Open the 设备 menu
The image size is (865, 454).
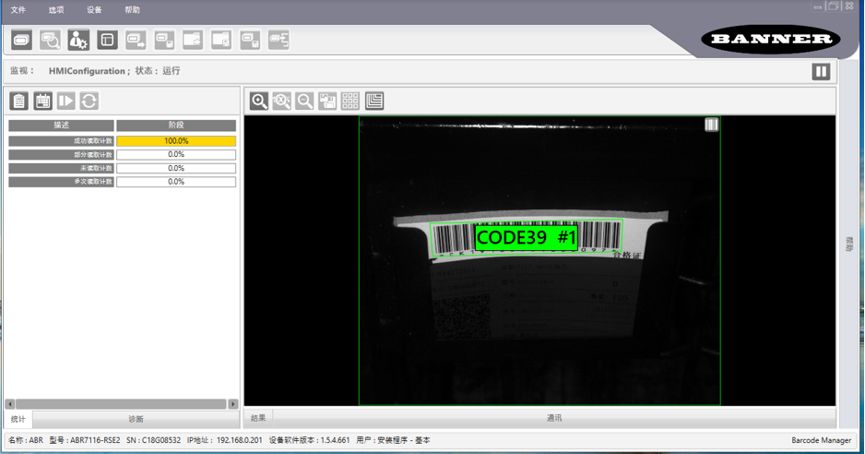tap(94, 10)
